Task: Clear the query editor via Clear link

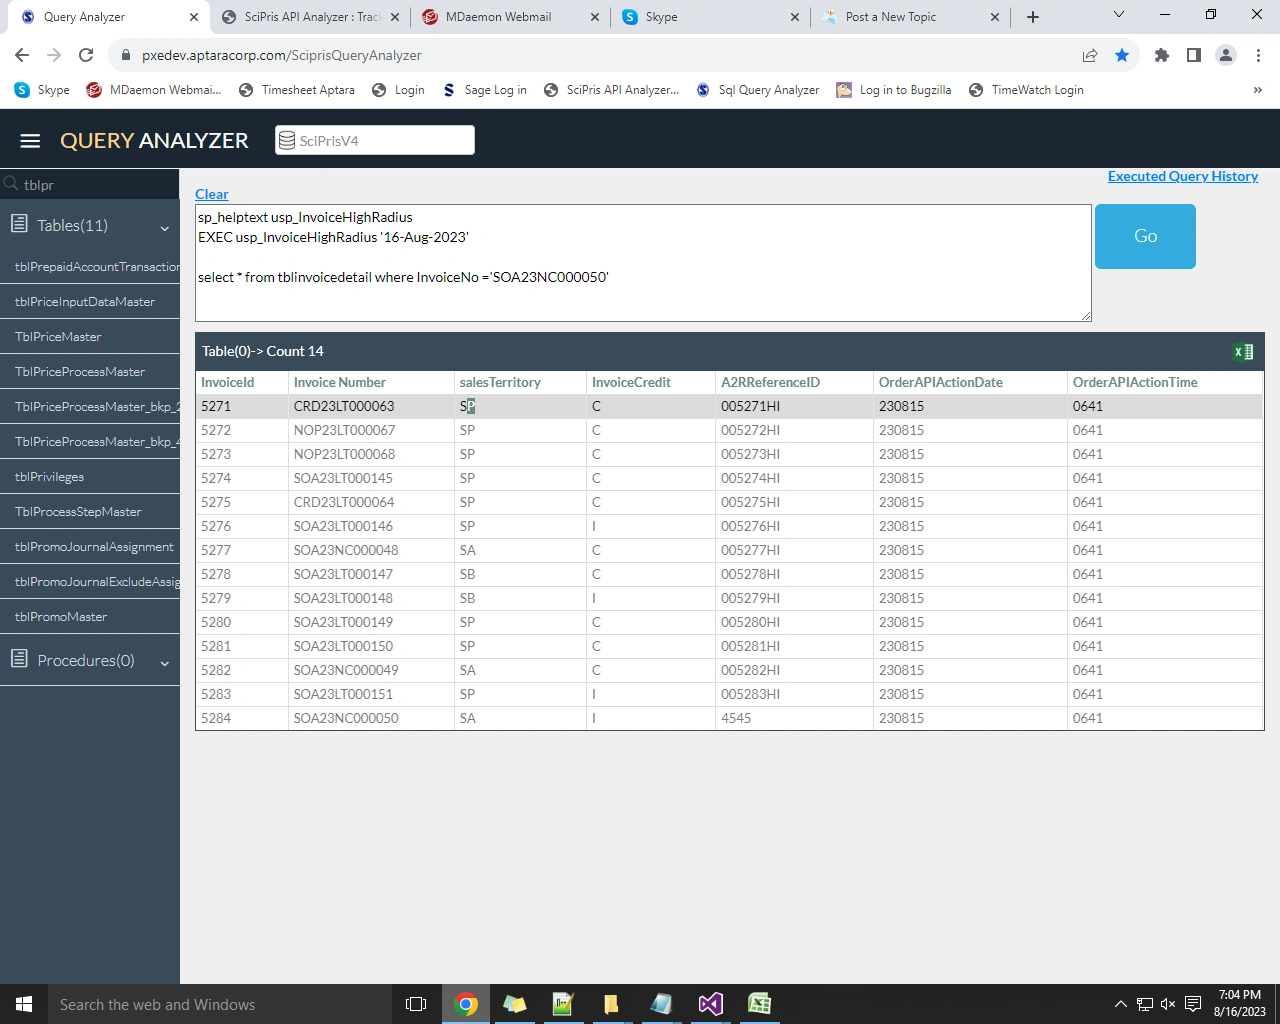Action: [212, 194]
